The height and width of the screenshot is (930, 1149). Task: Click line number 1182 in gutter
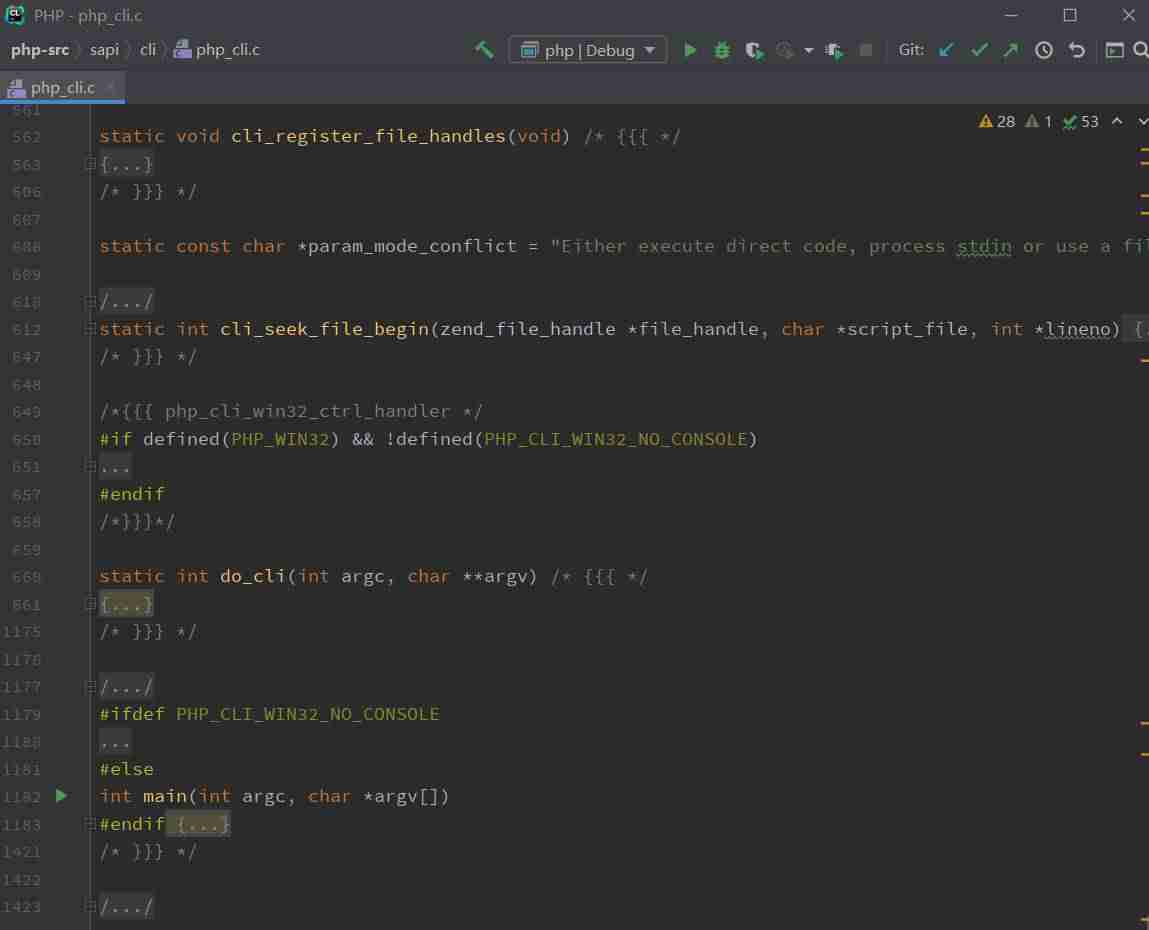(x=21, y=797)
